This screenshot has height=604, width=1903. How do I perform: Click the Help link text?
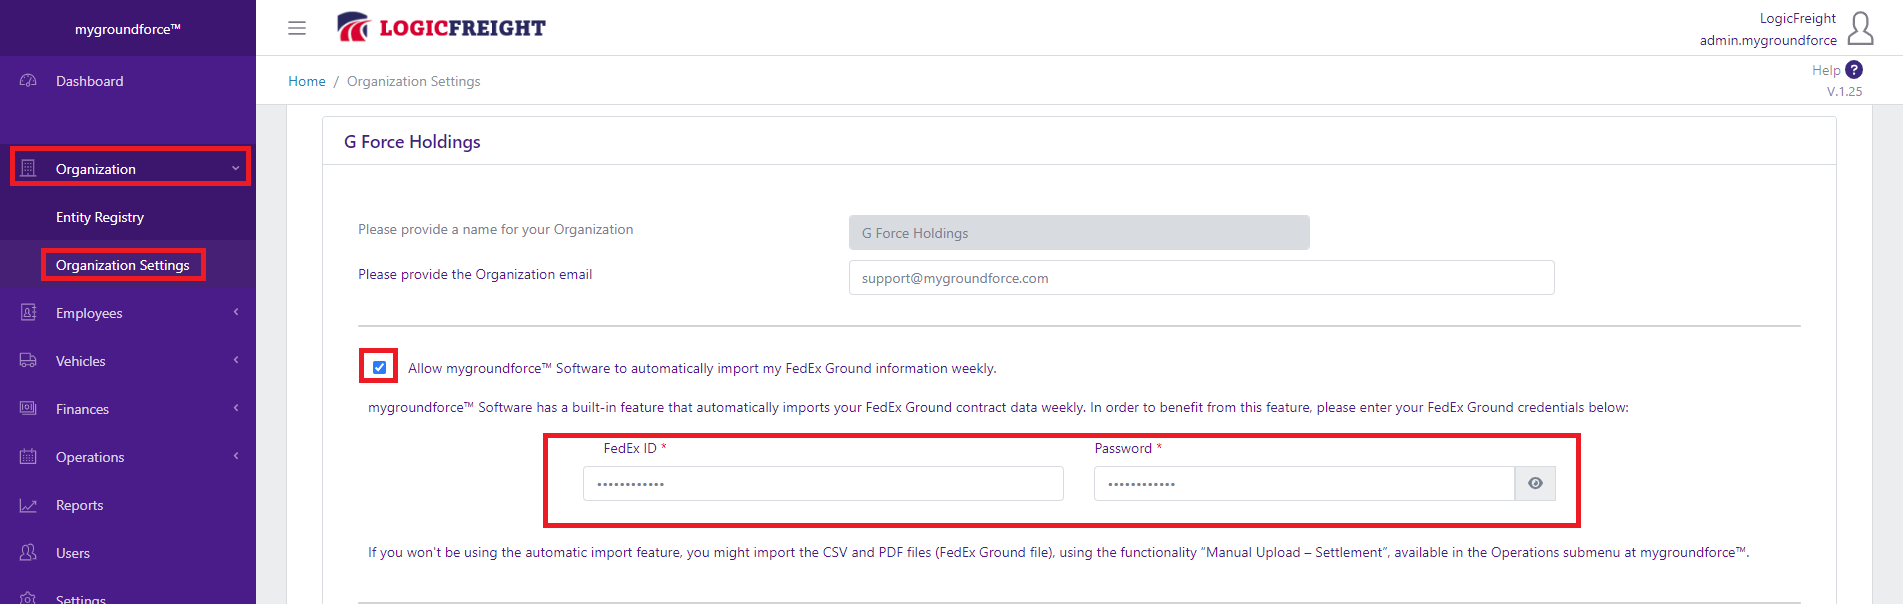coord(1826,70)
